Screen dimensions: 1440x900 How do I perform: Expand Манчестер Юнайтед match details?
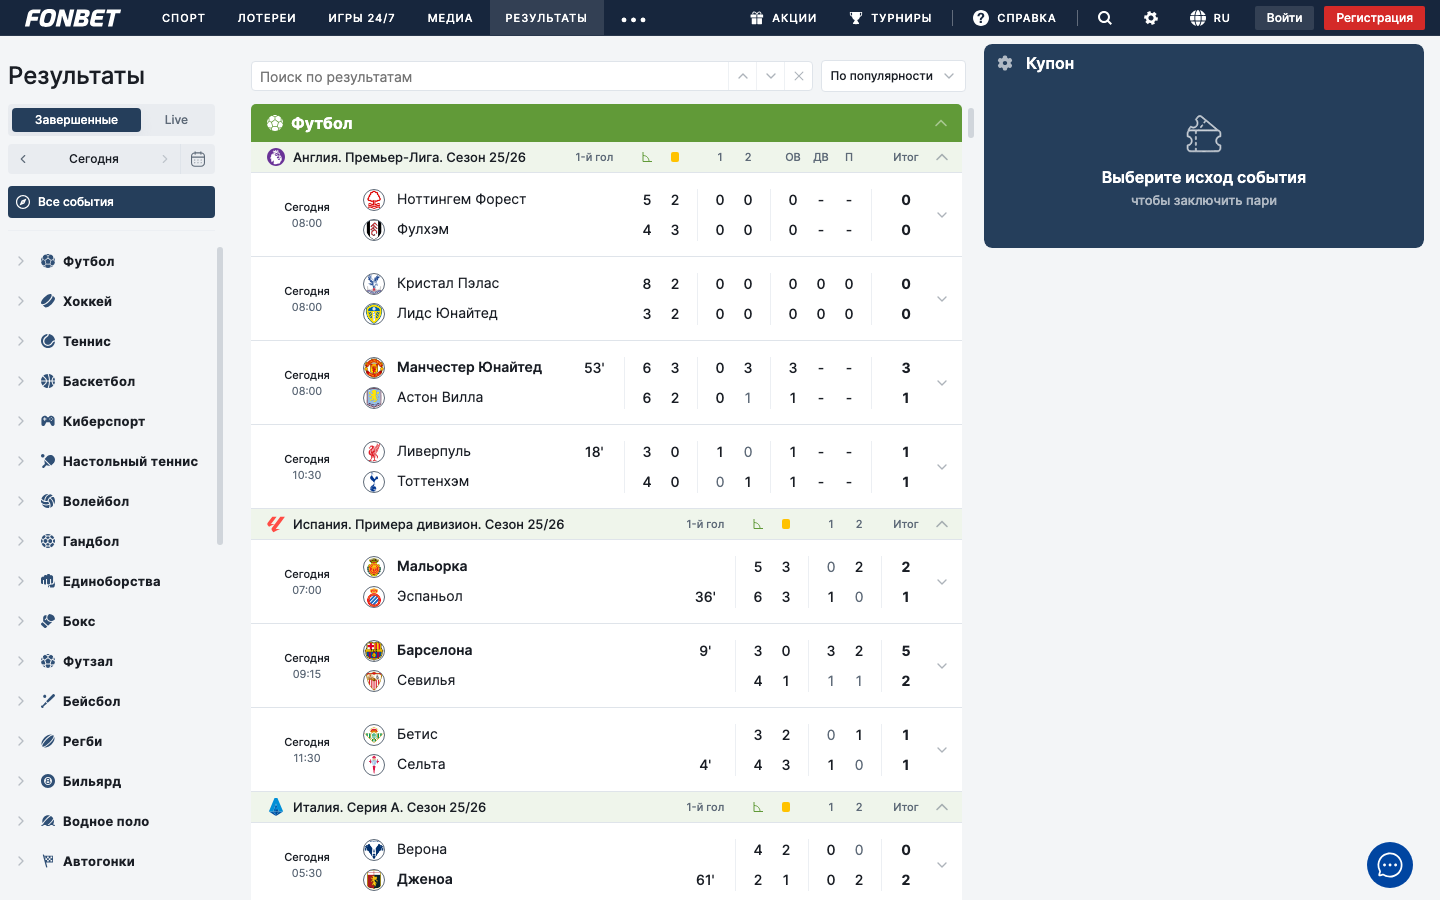pyautogui.click(x=941, y=383)
